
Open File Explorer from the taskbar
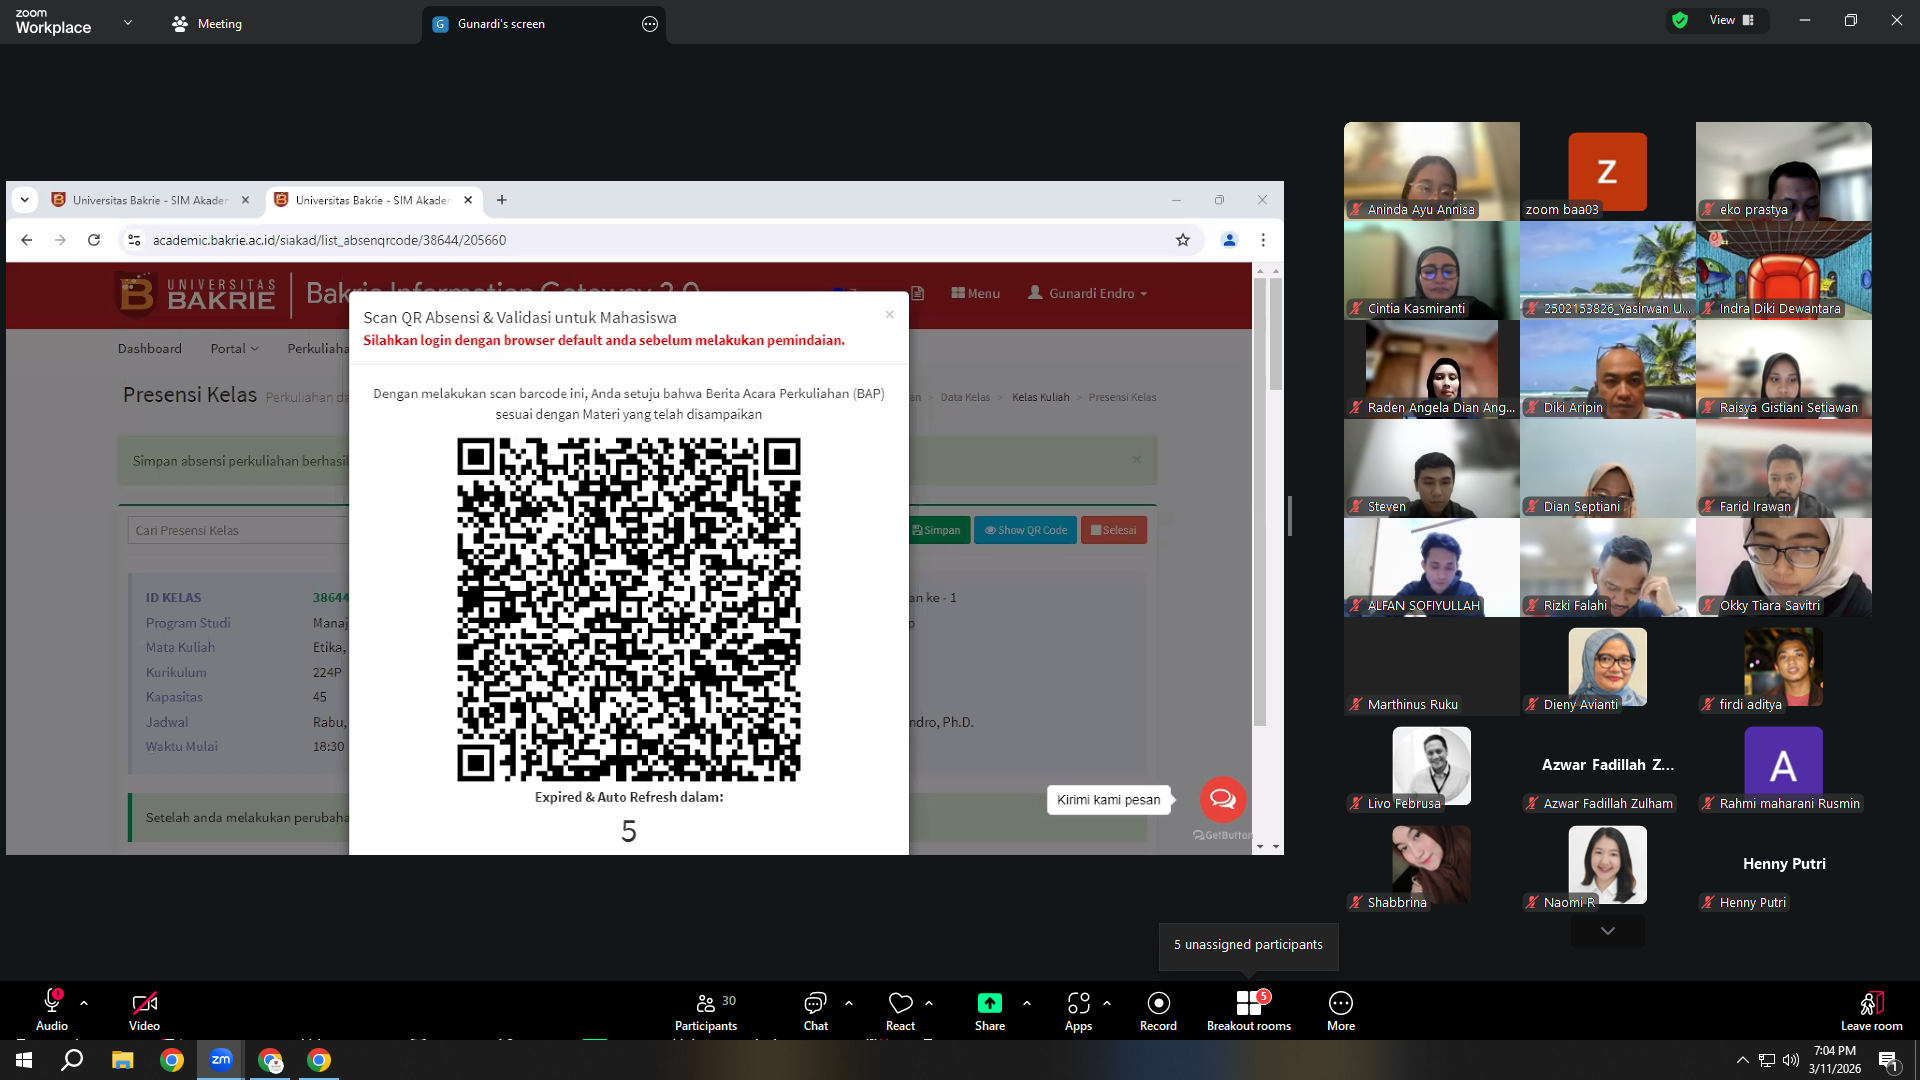click(122, 1060)
